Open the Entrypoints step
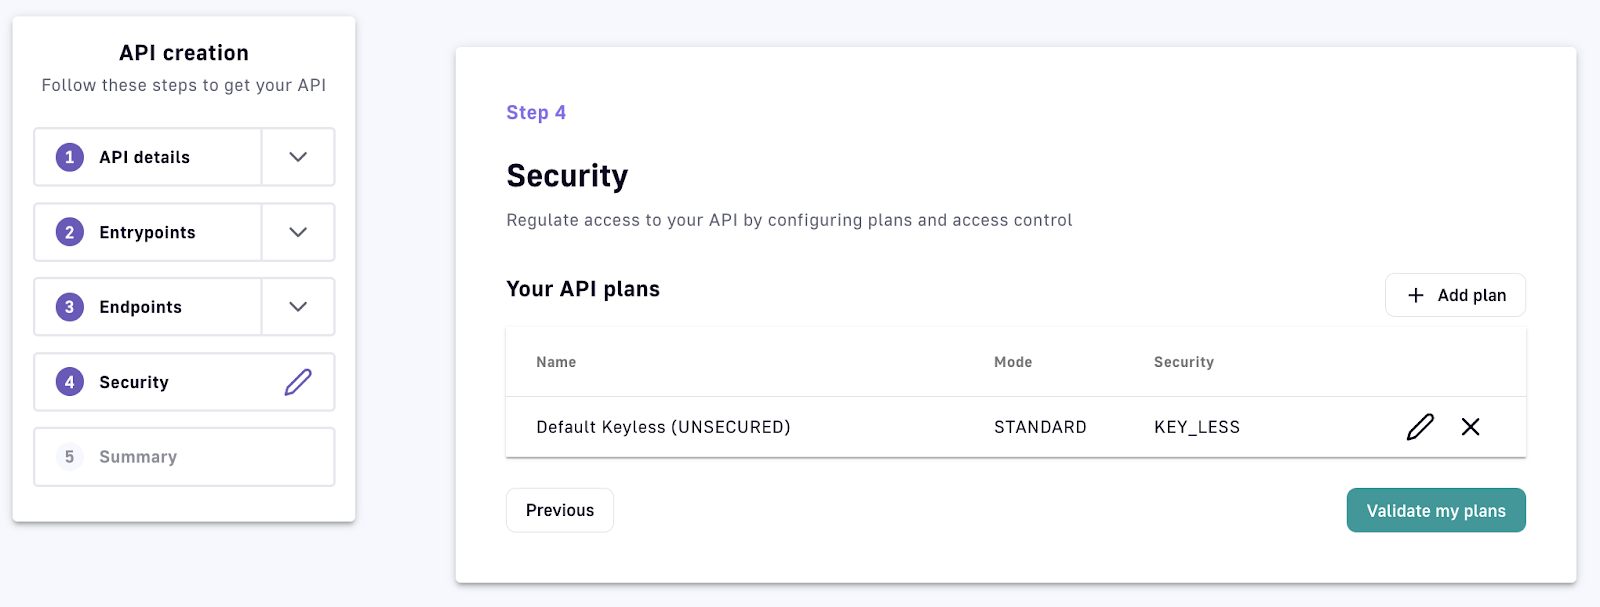The height and width of the screenshot is (607, 1600). (x=148, y=232)
